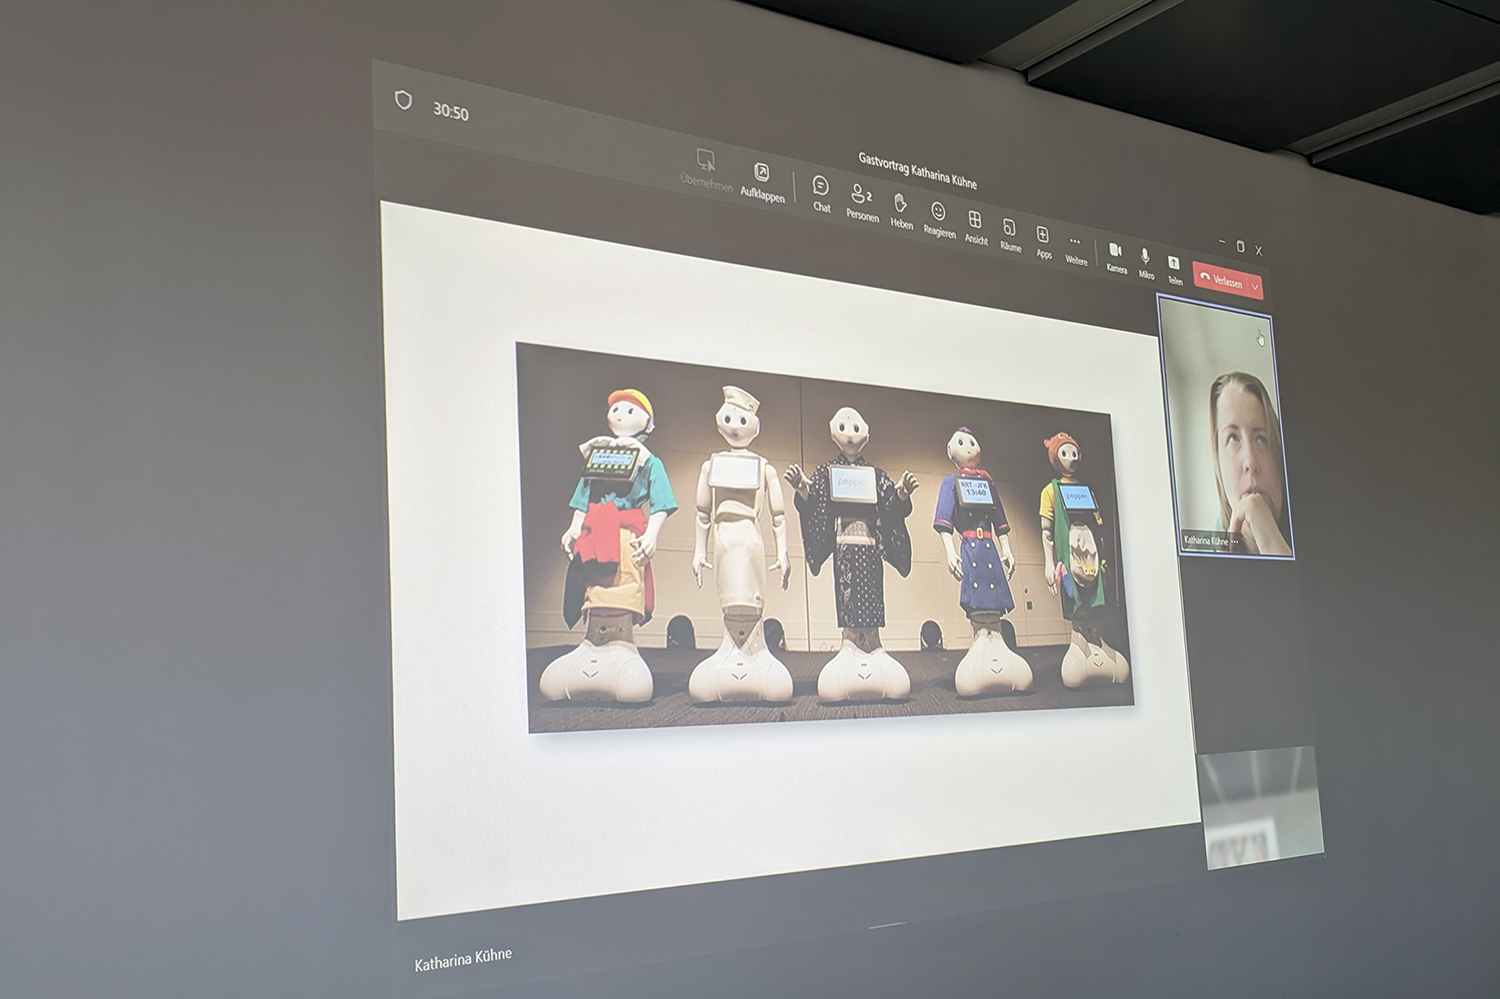Image resolution: width=1500 pixels, height=999 pixels.
Task: Open the Ansicht view options
Action: 975,226
